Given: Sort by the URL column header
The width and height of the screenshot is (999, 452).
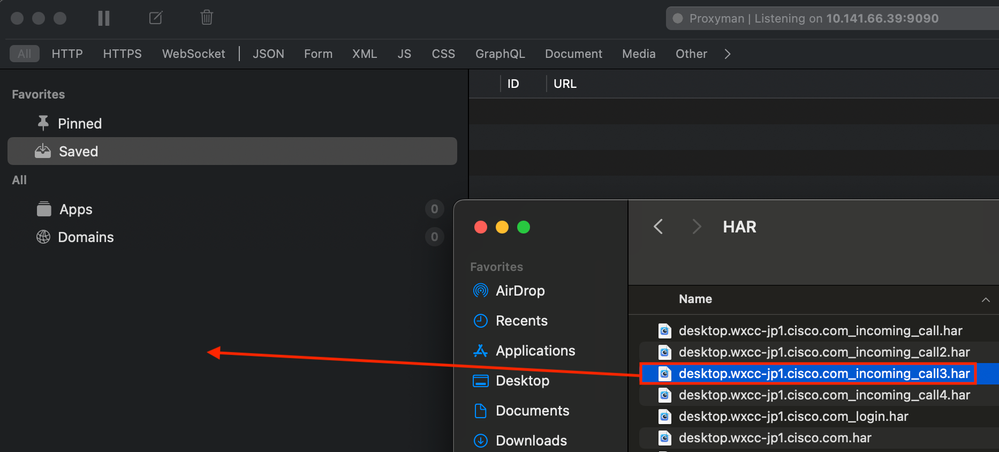Looking at the screenshot, I should pos(565,84).
